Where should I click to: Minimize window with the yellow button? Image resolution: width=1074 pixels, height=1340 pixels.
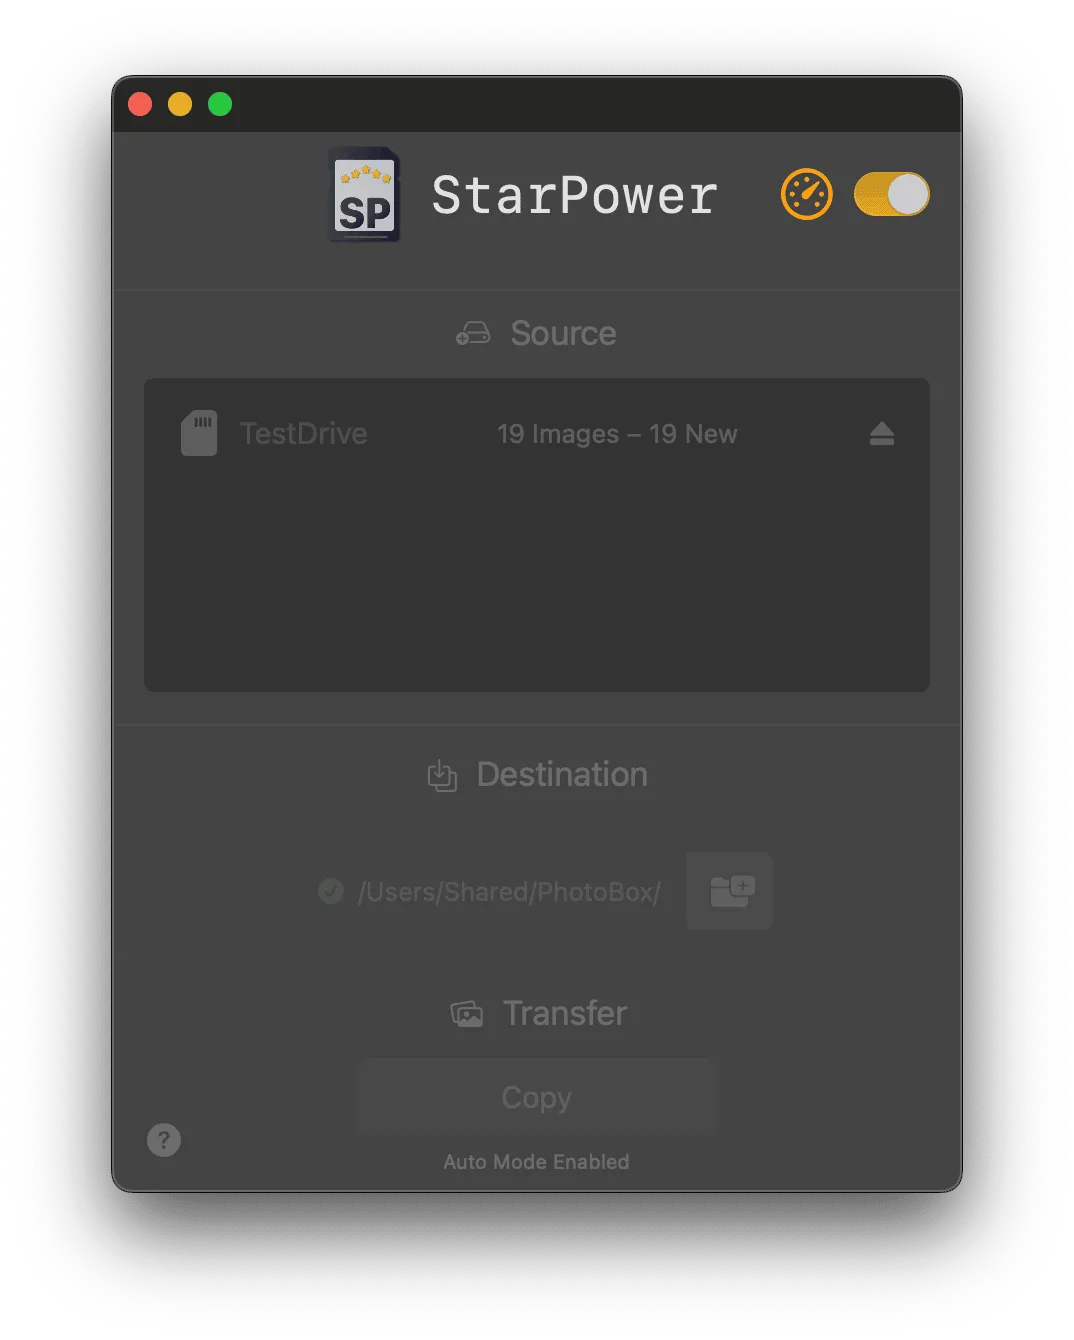click(x=180, y=104)
